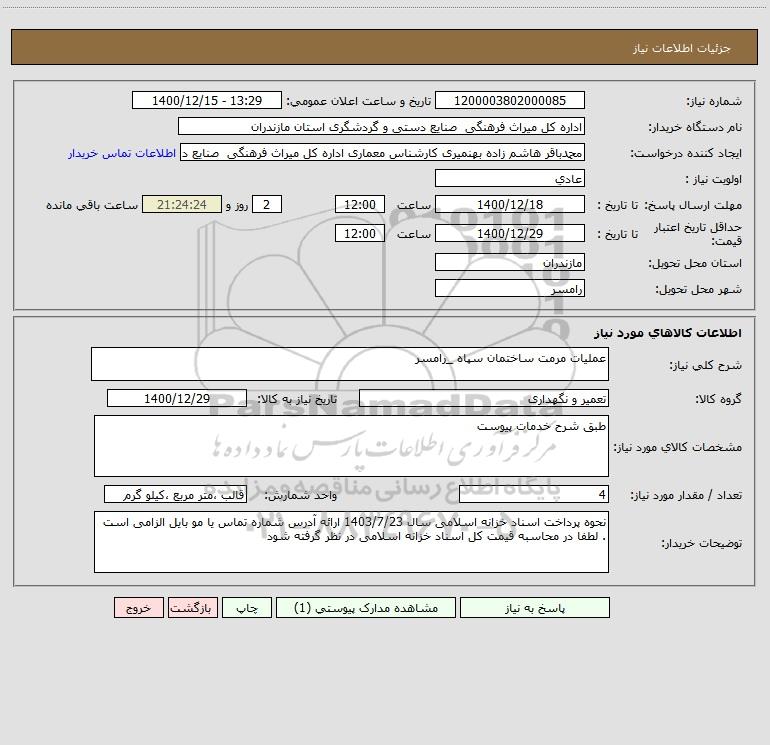Click the چاپ print button
This screenshot has width=770, height=745.
coord(247,608)
